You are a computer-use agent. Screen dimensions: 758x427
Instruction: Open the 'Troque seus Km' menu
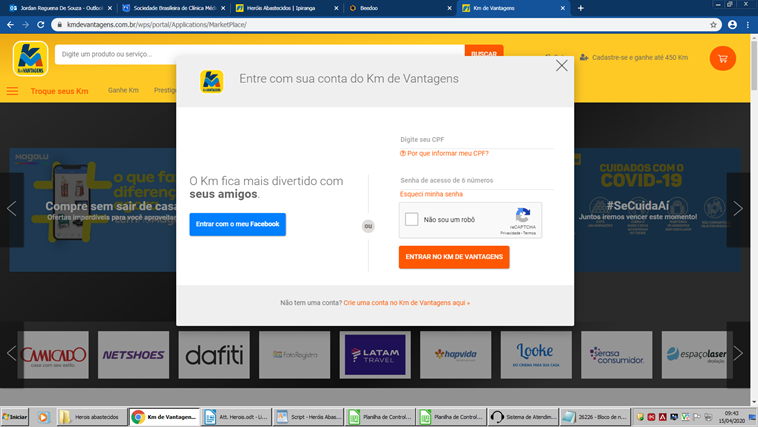[x=59, y=91]
